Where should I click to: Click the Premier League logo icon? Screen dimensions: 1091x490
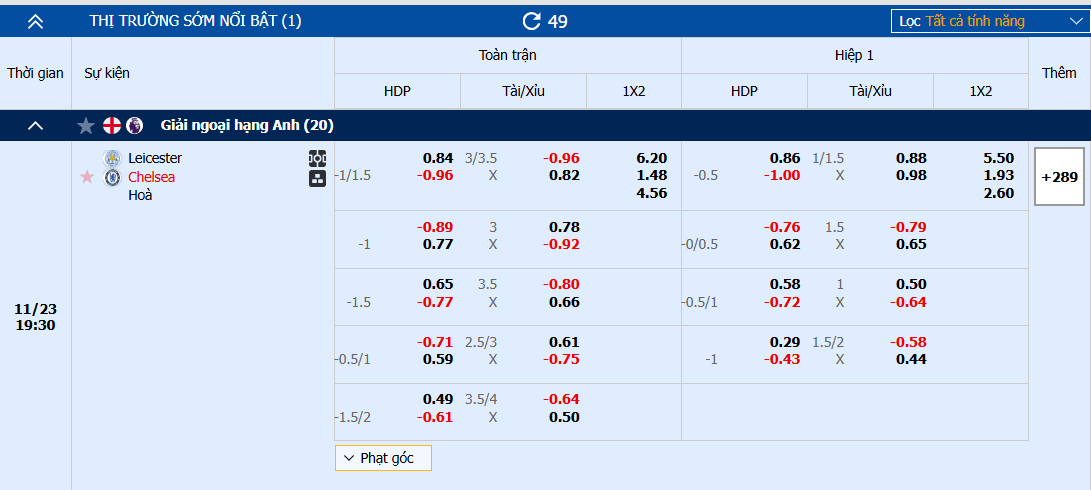tap(135, 125)
